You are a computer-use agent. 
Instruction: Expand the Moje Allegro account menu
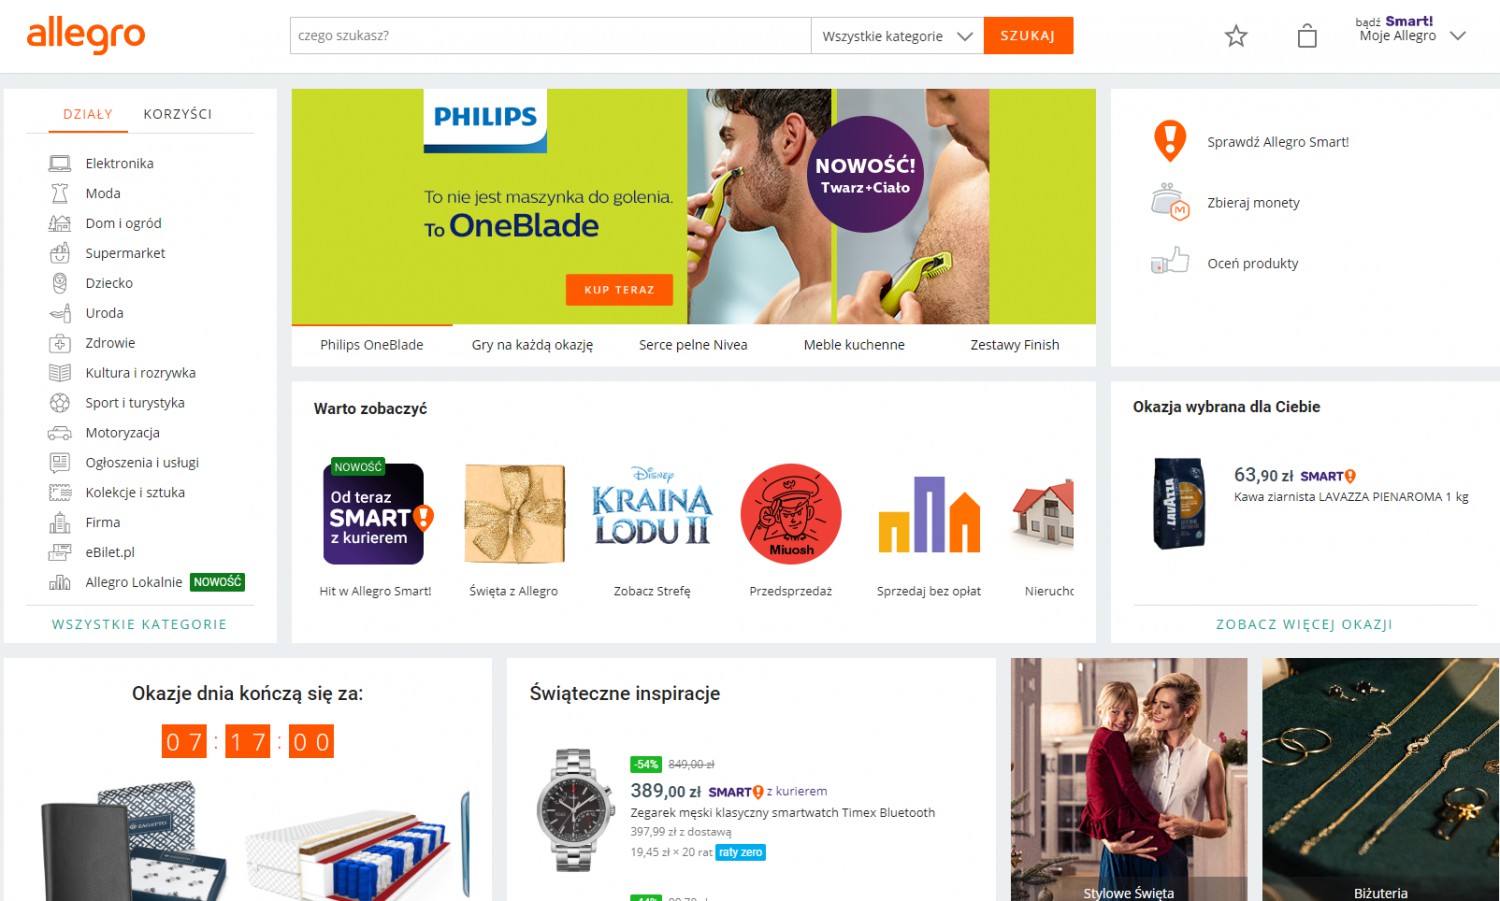1410,29
